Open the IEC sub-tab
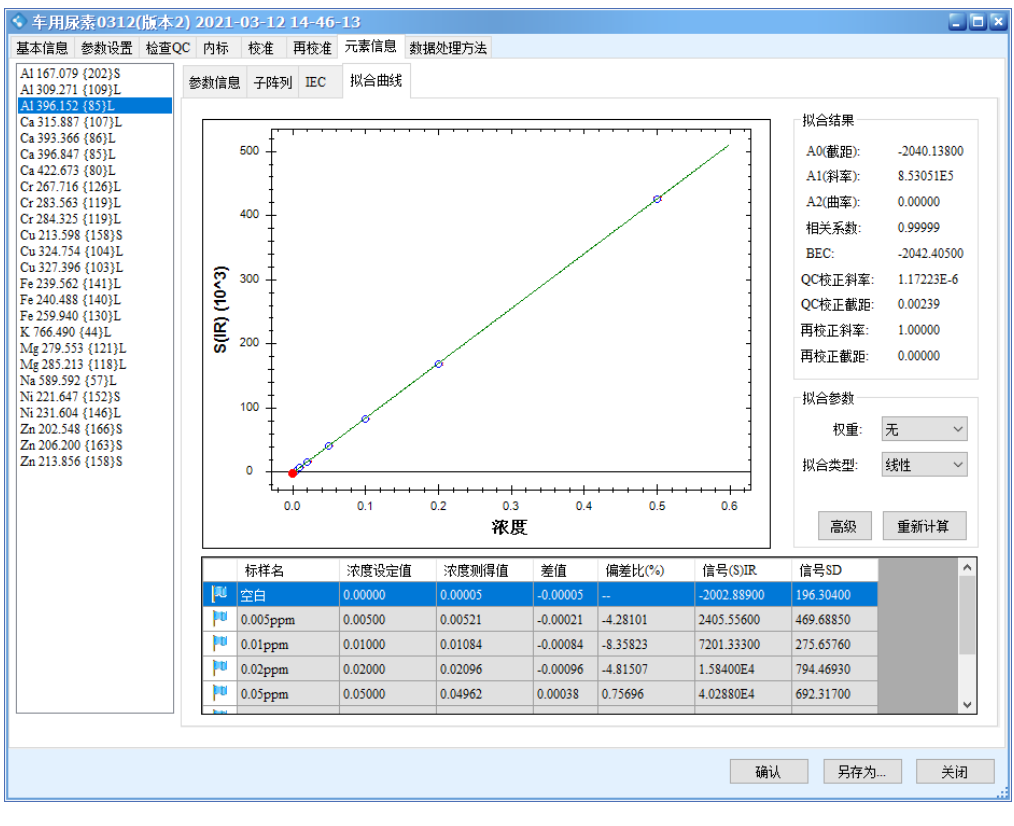 [316, 83]
